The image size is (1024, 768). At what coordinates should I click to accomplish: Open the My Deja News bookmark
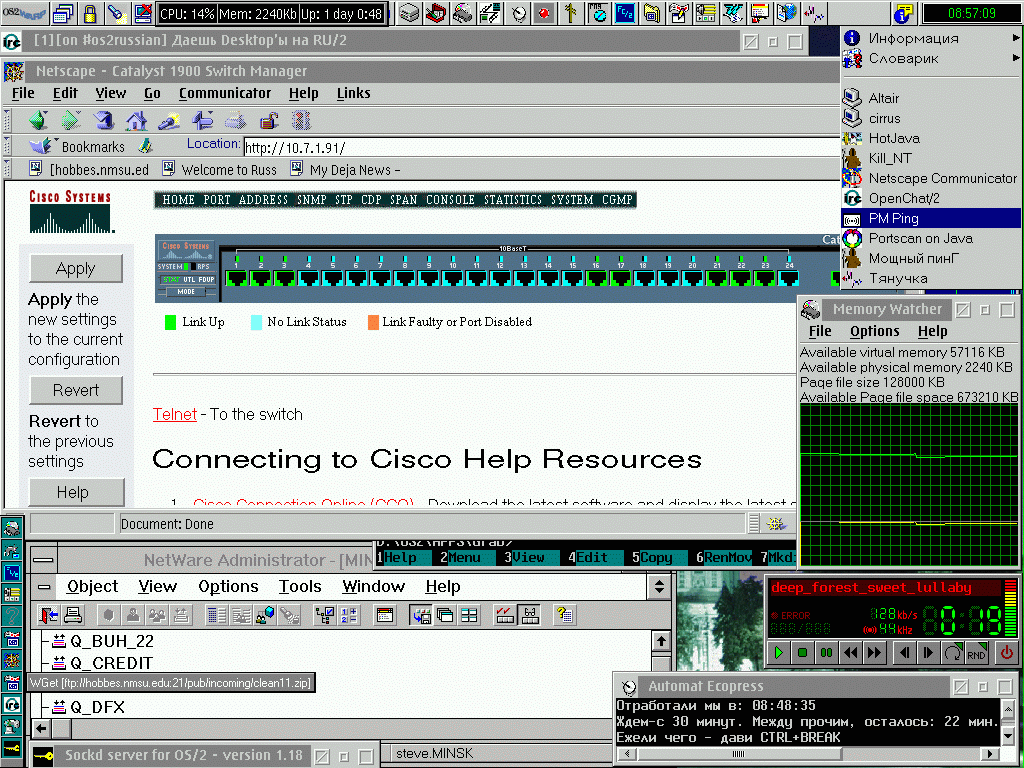345,170
